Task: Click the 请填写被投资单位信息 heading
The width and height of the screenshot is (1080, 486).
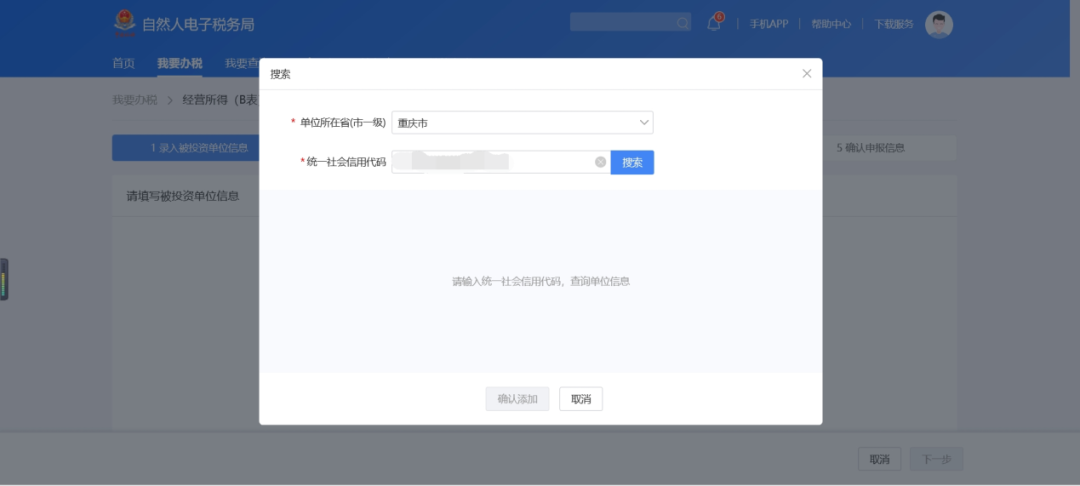Action: pyautogui.click(x=183, y=196)
